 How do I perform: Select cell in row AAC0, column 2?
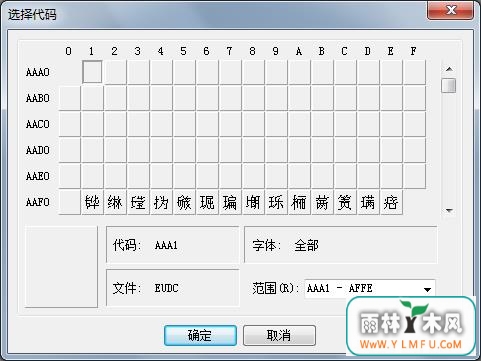(115, 124)
